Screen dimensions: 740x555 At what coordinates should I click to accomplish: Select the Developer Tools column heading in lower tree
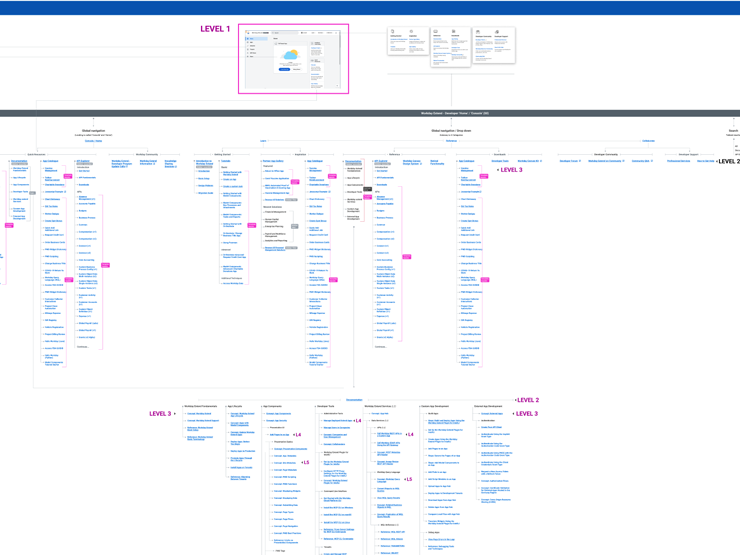pyautogui.click(x=326, y=406)
